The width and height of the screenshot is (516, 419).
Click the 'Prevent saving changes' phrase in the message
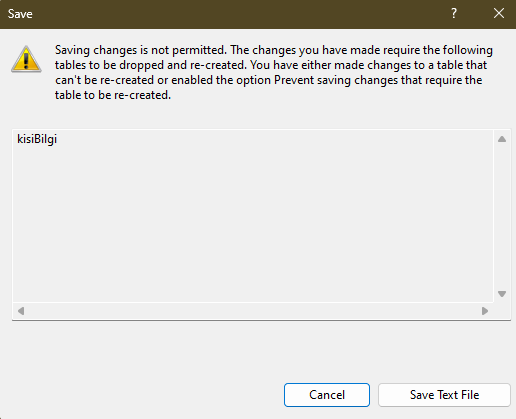pyautogui.click(x=336, y=80)
